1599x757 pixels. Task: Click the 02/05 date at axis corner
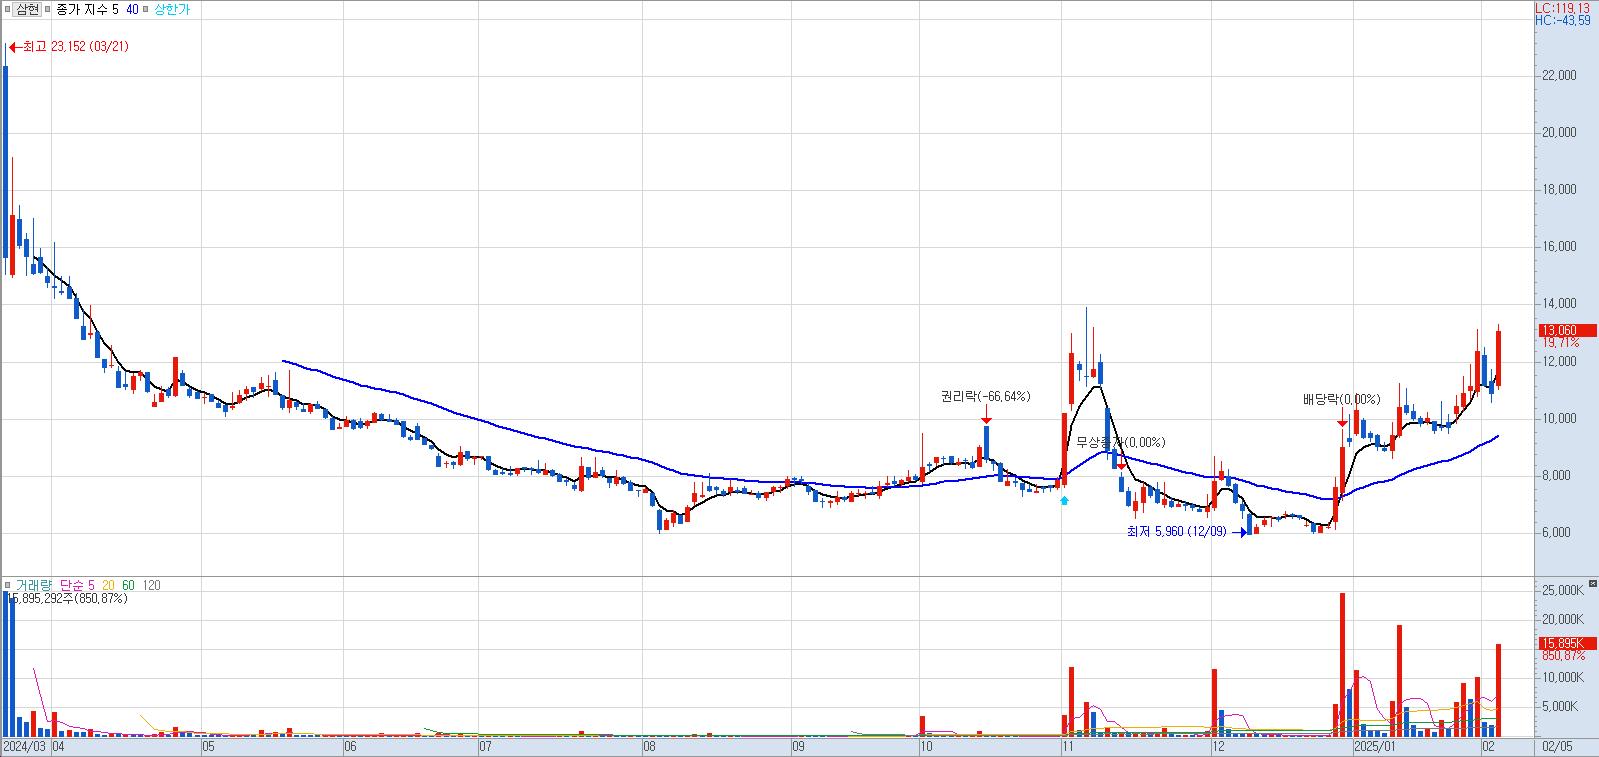(1557, 746)
